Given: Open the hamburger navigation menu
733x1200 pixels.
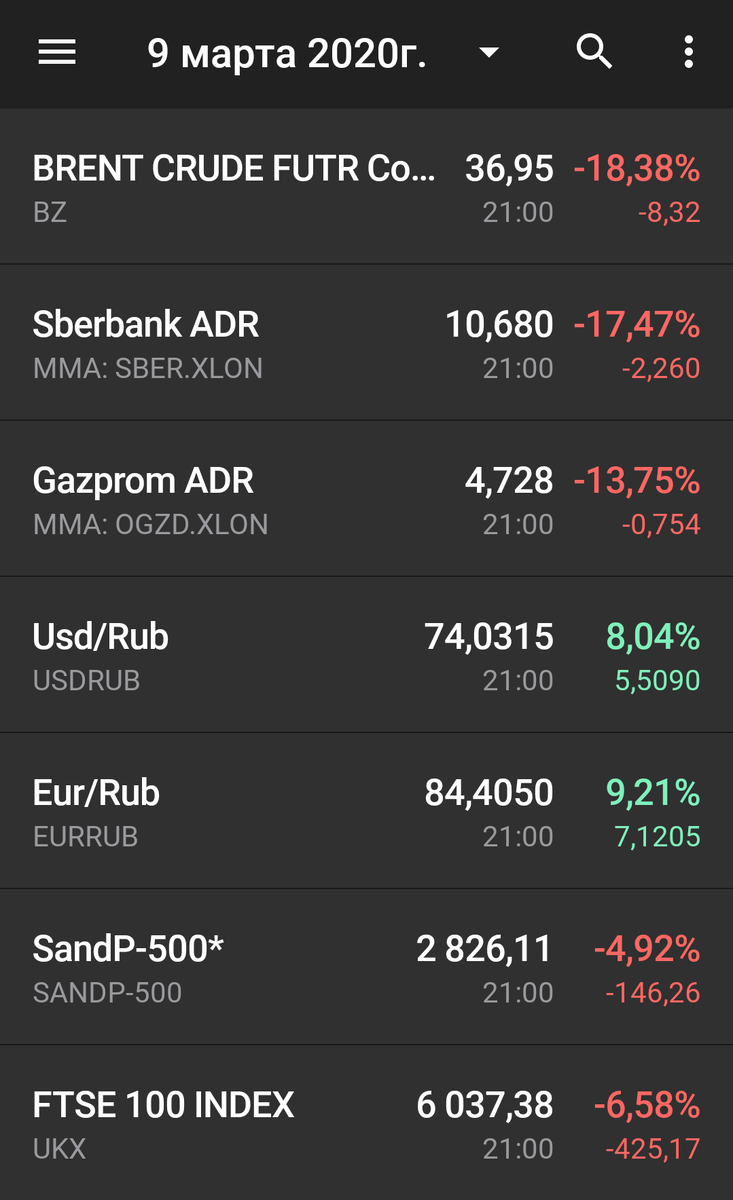Looking at the screenshot, I should (57, 52).
